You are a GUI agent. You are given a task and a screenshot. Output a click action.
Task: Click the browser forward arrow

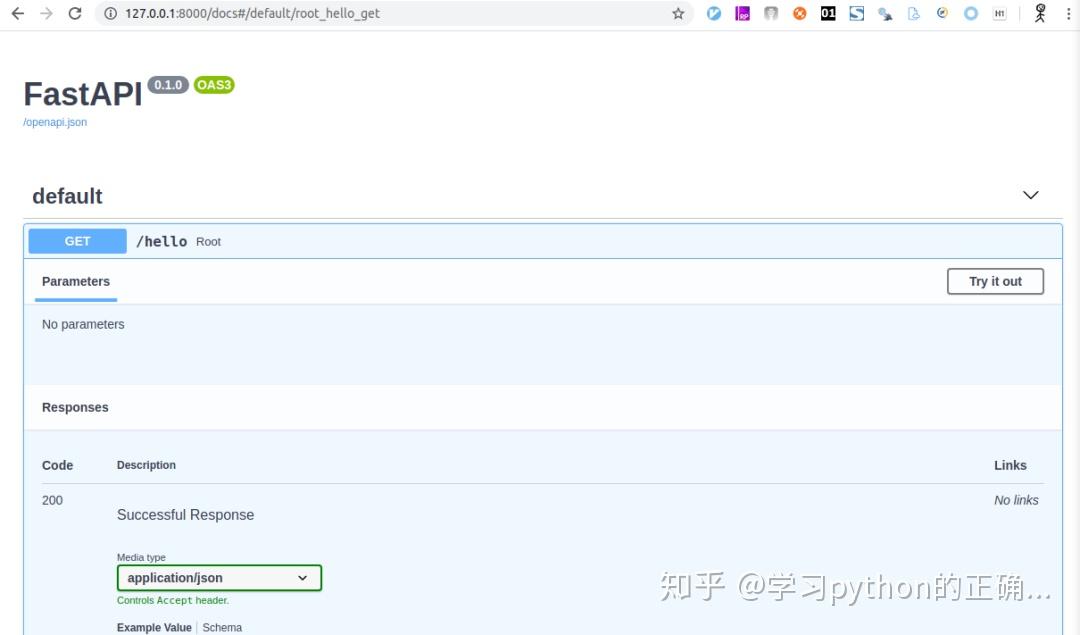[x=46, y=13]
